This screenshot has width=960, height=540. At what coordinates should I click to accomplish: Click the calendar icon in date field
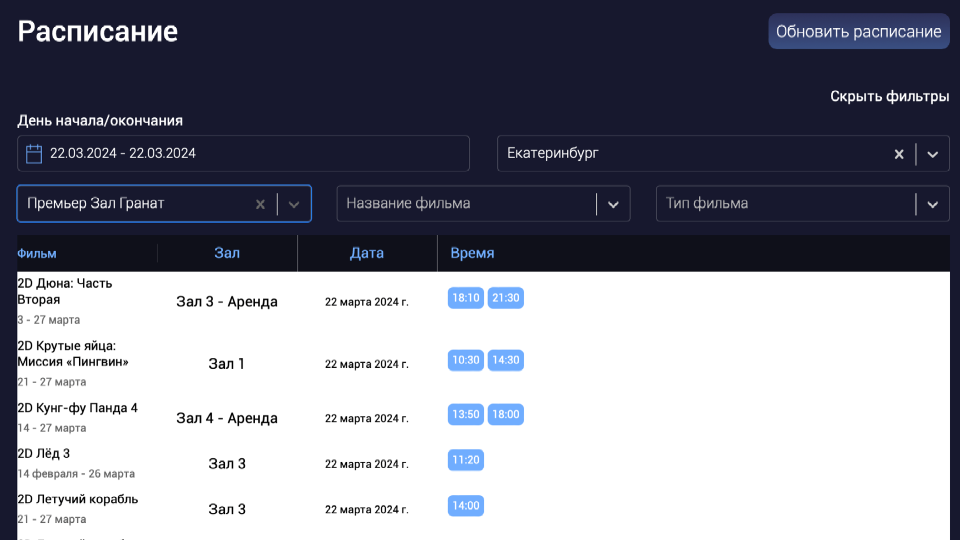click(x=33, y=154)
